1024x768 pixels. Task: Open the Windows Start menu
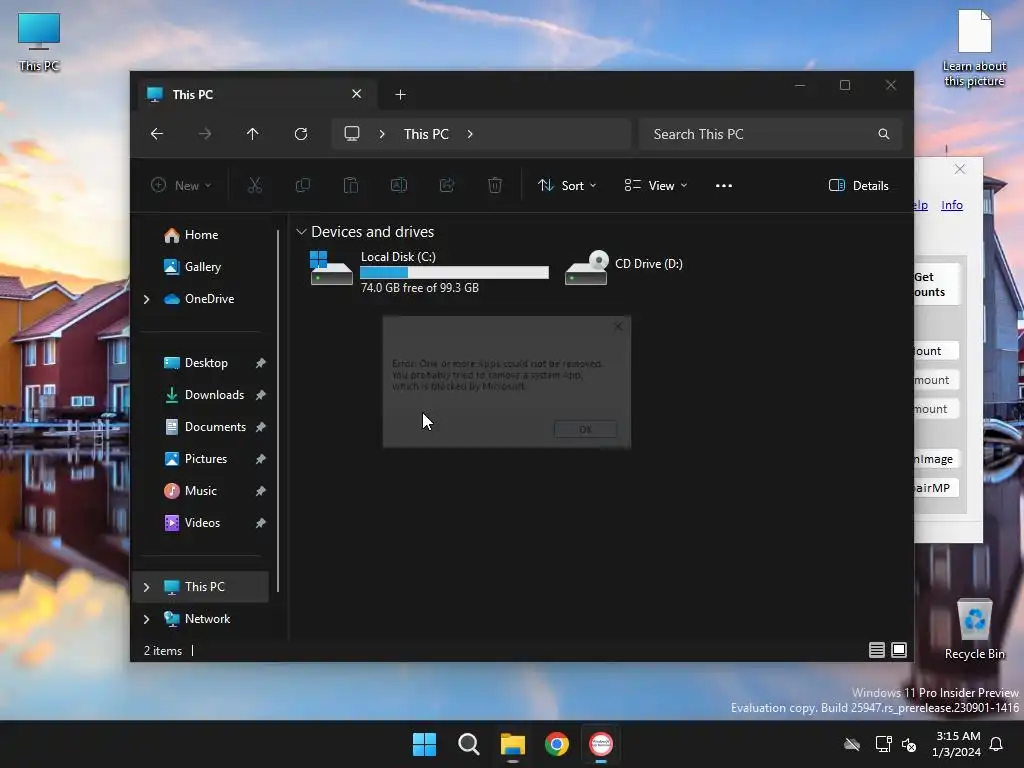(x=424, y=744)
